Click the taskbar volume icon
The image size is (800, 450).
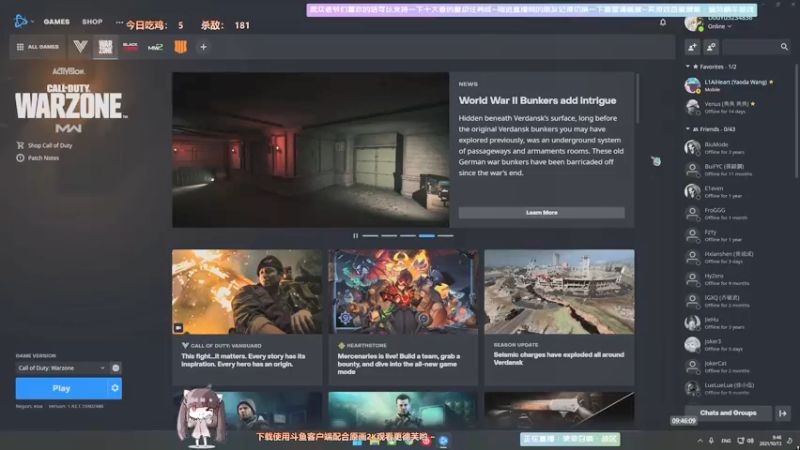pyautogui.click(x=750, y=441)
